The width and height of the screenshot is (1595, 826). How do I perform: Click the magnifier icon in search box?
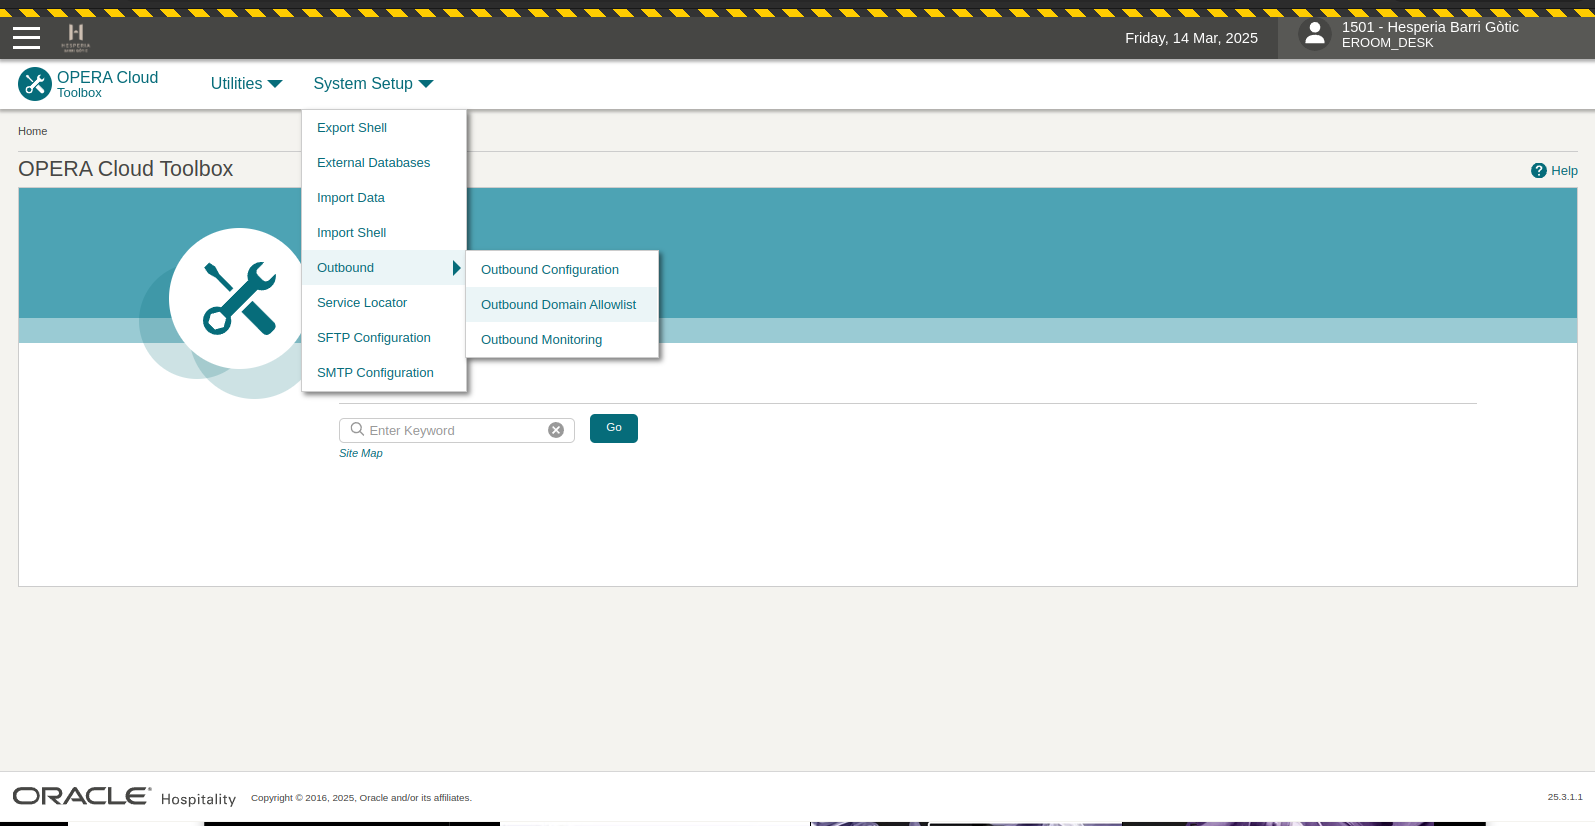pos(357,430)
